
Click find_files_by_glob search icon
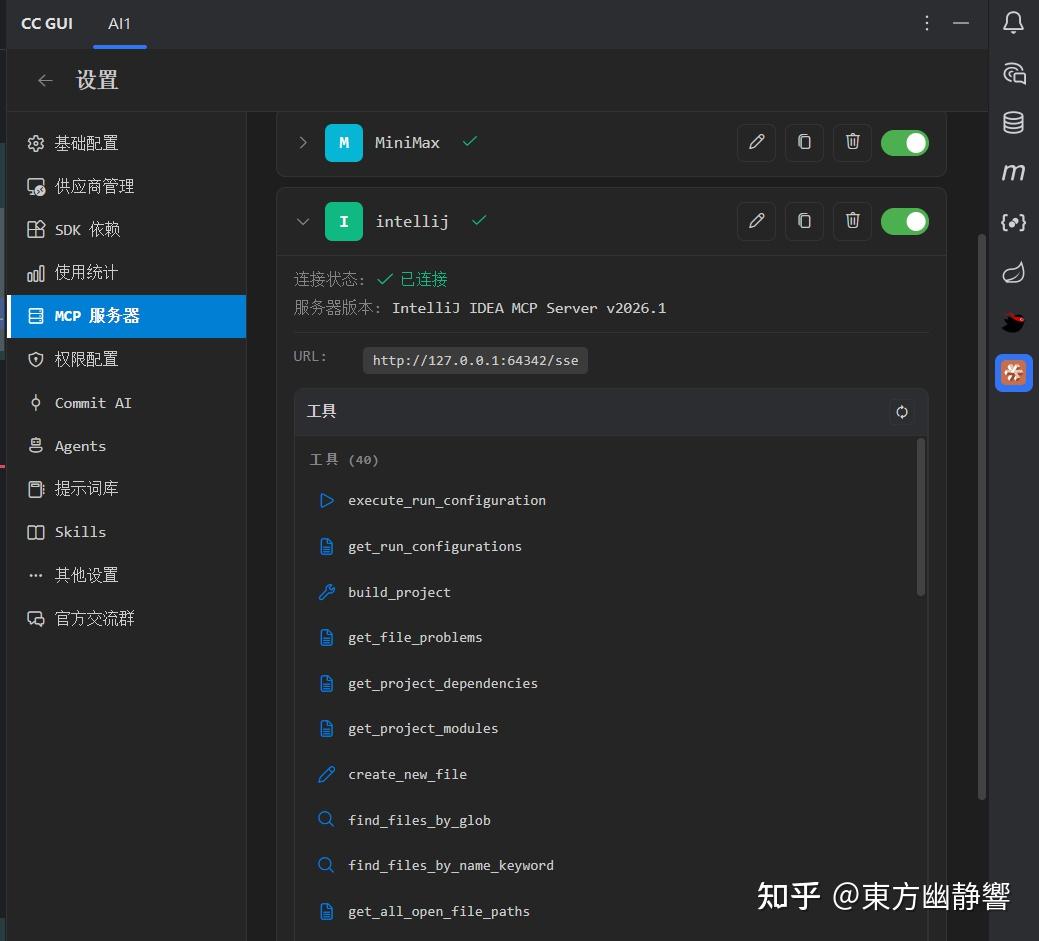[x=326, y=820]
